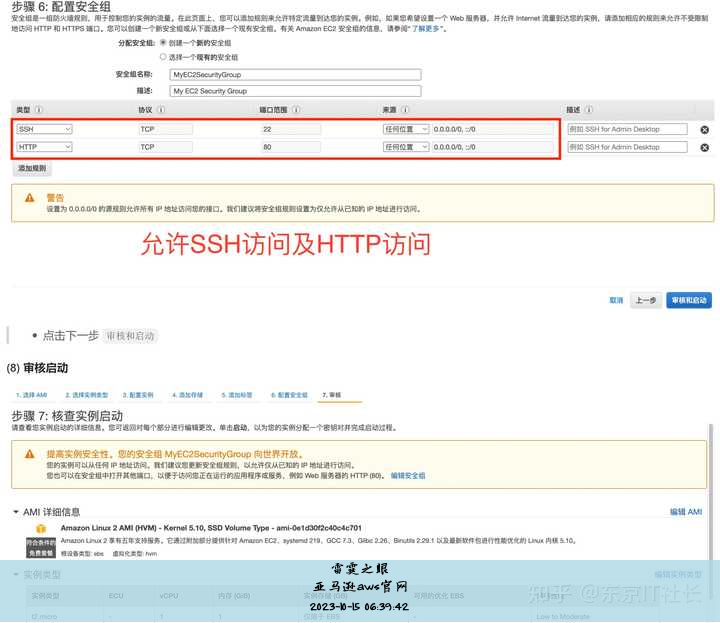720x623 pixels.
Task: Click the source CIDR field in SSH row
Action: [493, 129]
